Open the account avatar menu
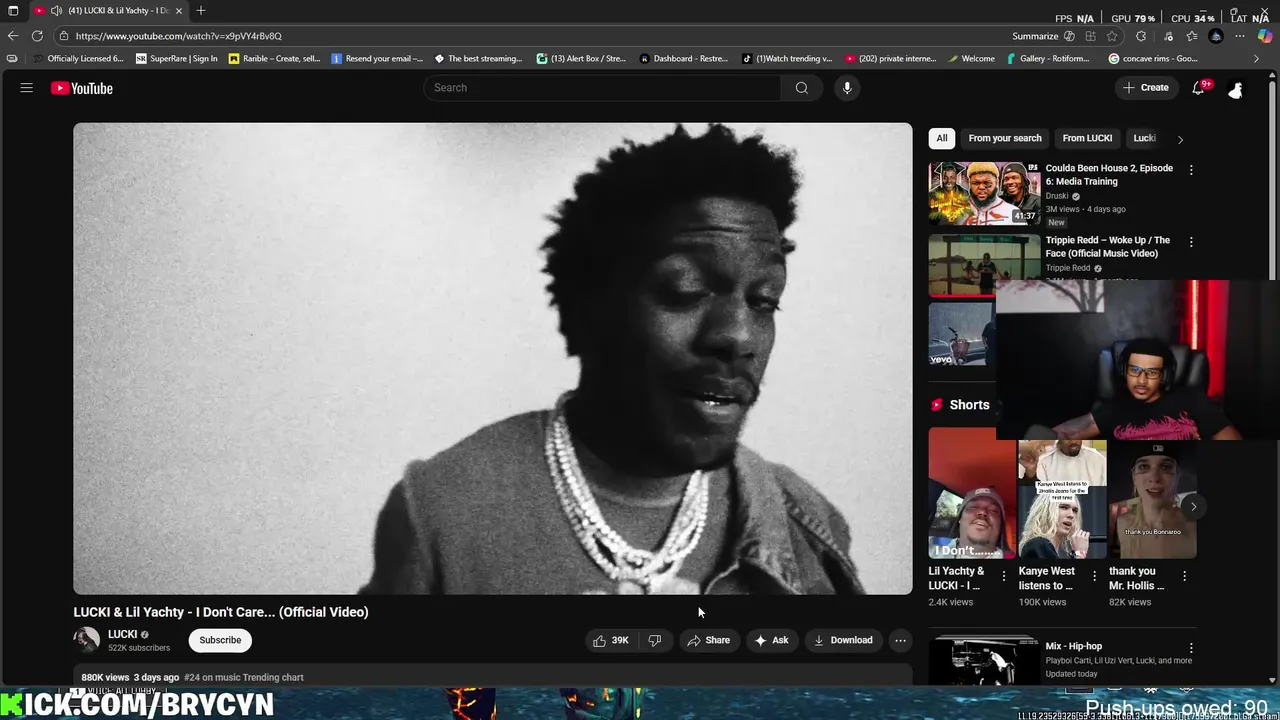 pyautogui.click(x=1236, y=89)
